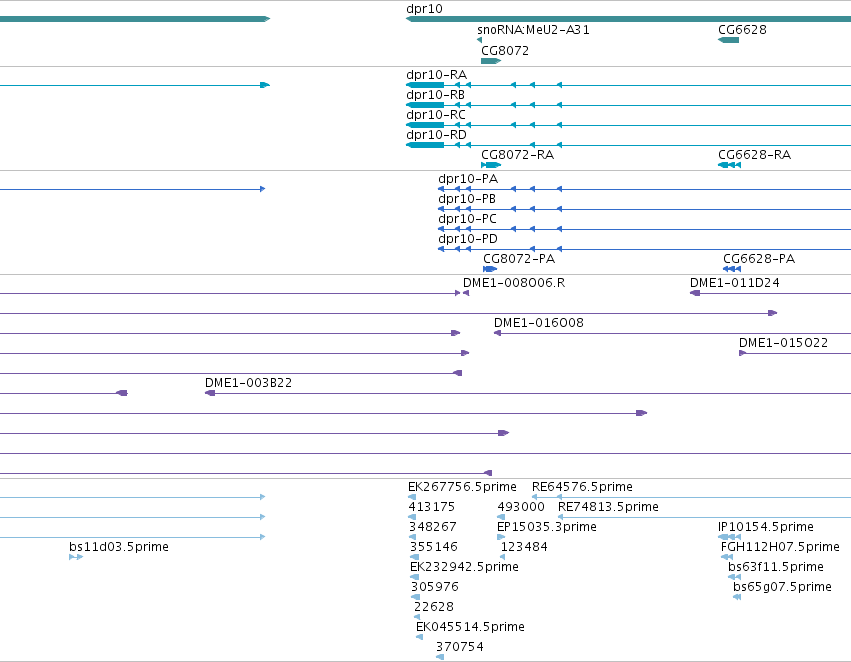Viewport: 851px width, 662px height.
Task: Click the CG8072 gene arrow glyph
Action: coord(491,61)
